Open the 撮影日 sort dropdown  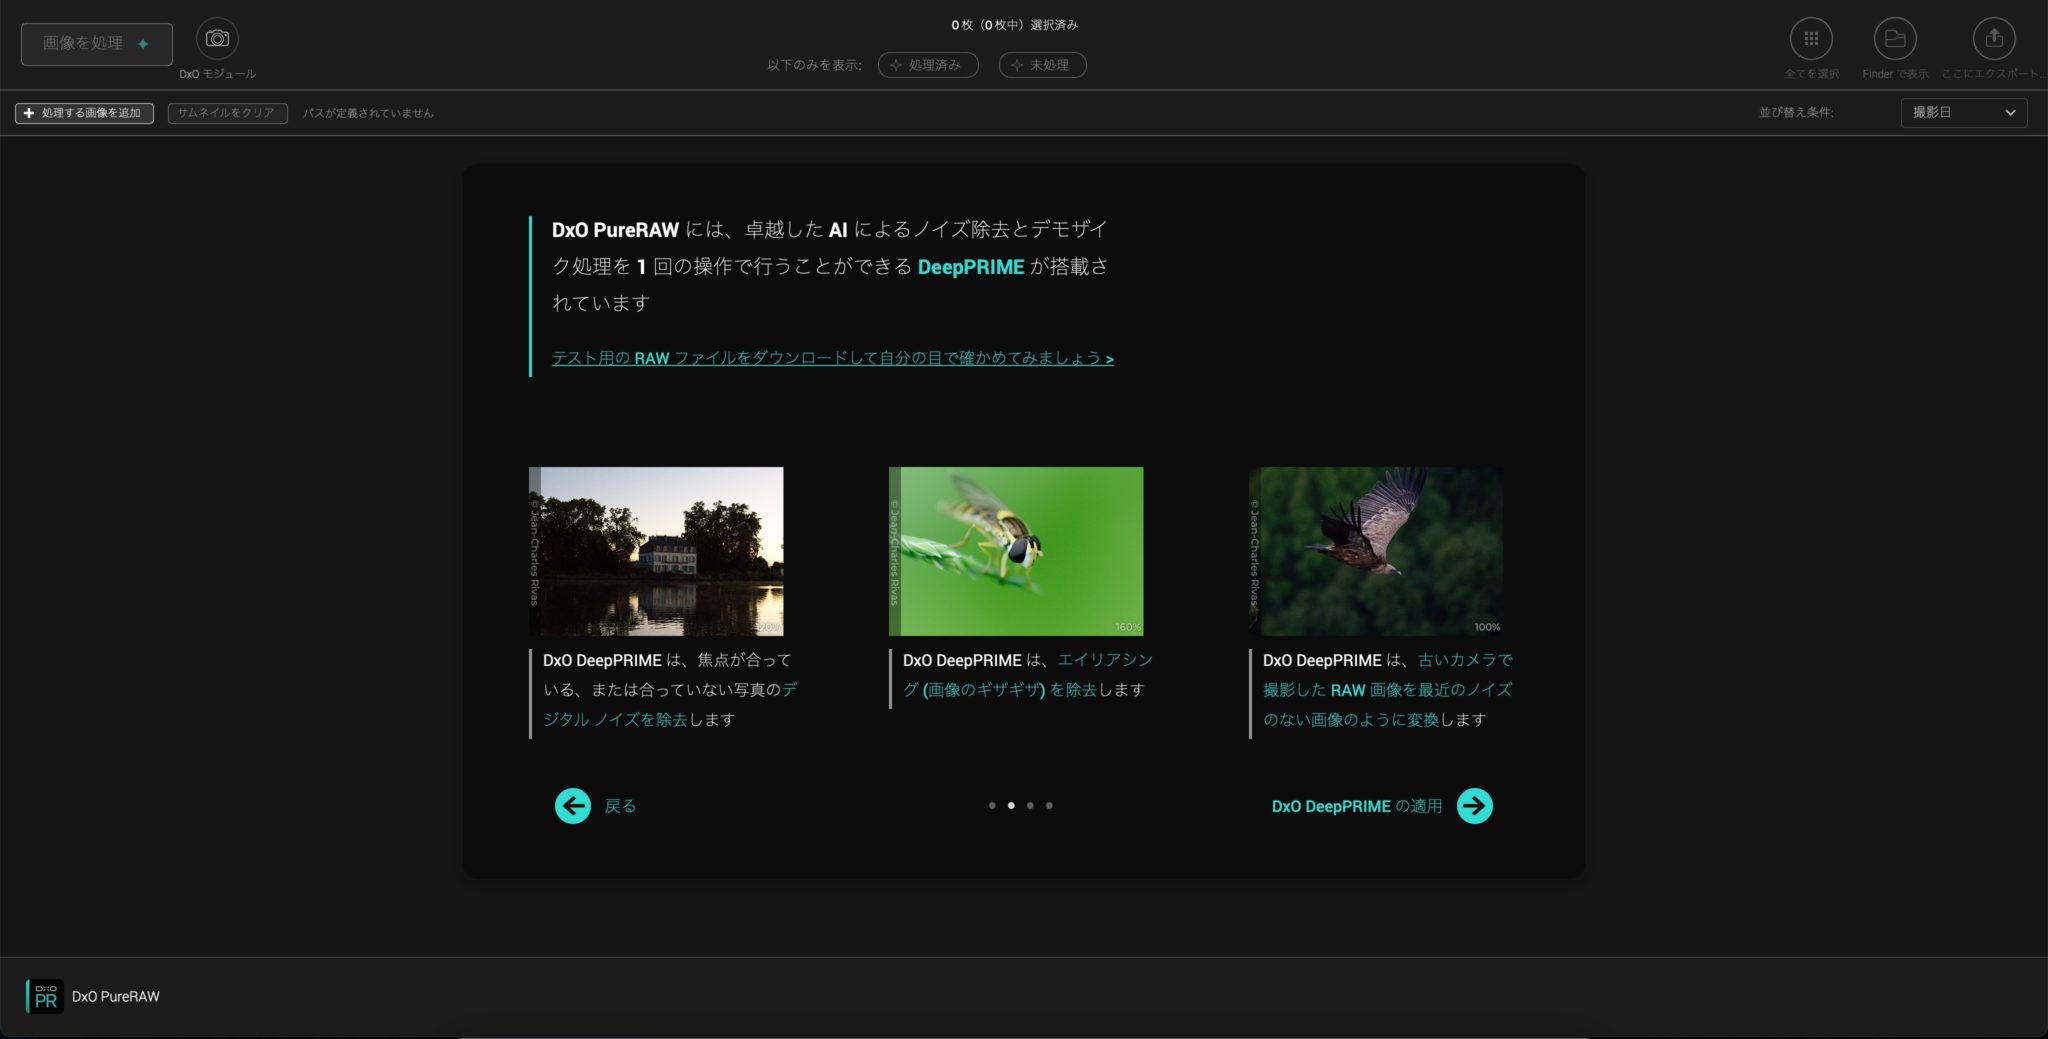click(x=1964, y=113)
